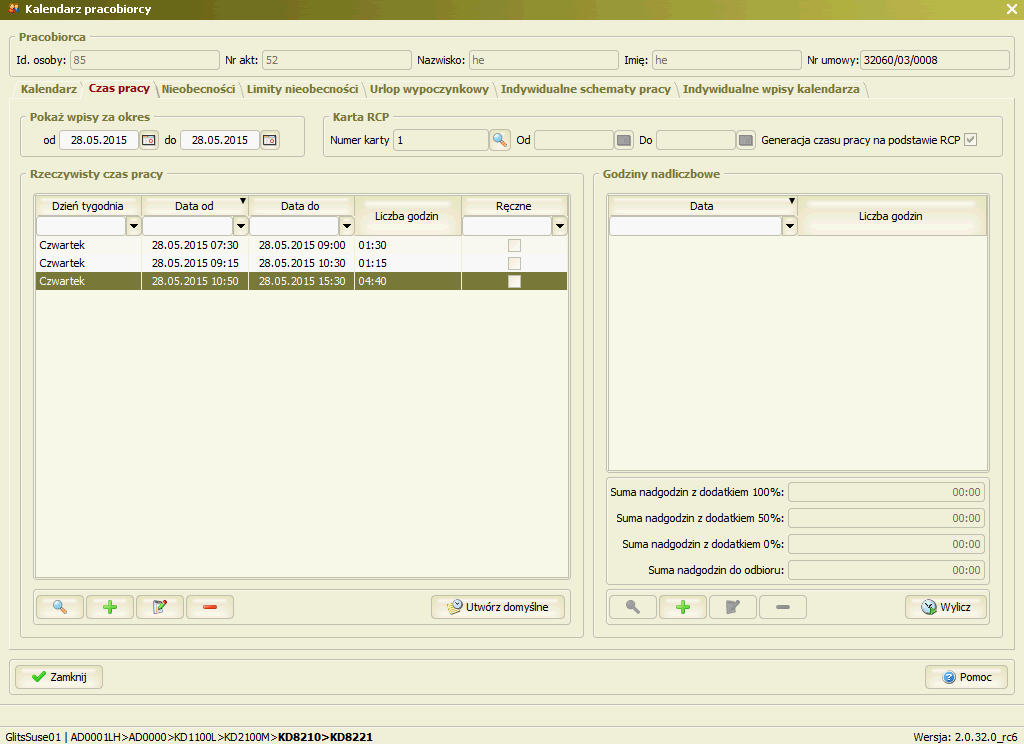The width and height of the screenshot is (1024, 744).
Task: Click Zamknij button
Action: click(59, 677)
